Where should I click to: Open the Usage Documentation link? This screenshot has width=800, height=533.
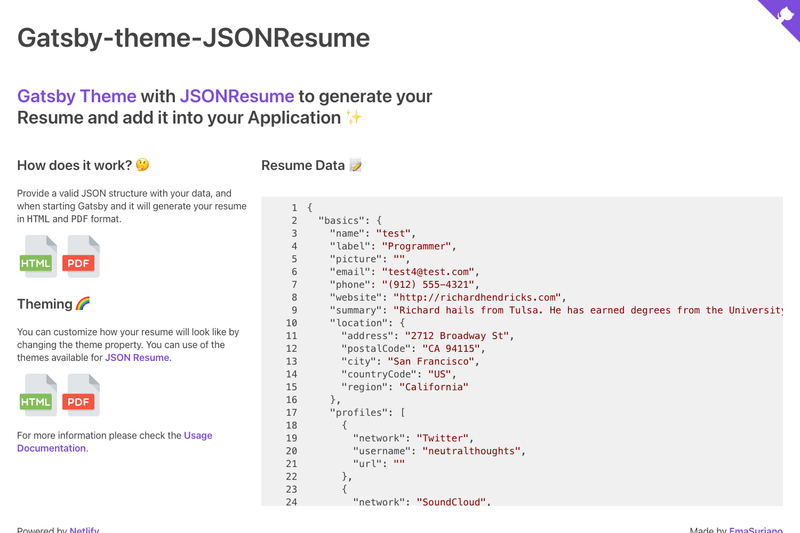[x=114, y=442]
